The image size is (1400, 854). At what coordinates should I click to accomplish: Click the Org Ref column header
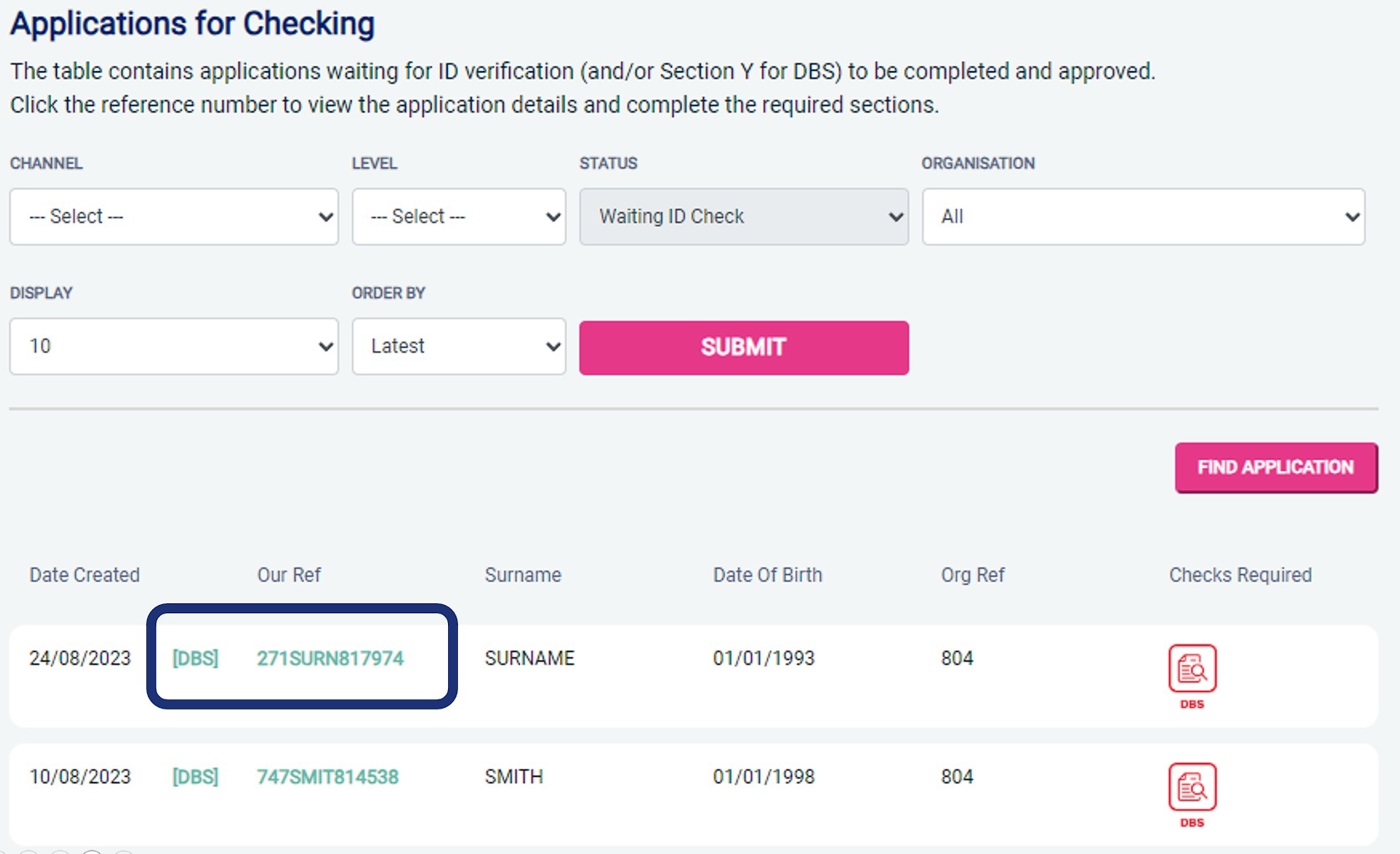(973, 575)
